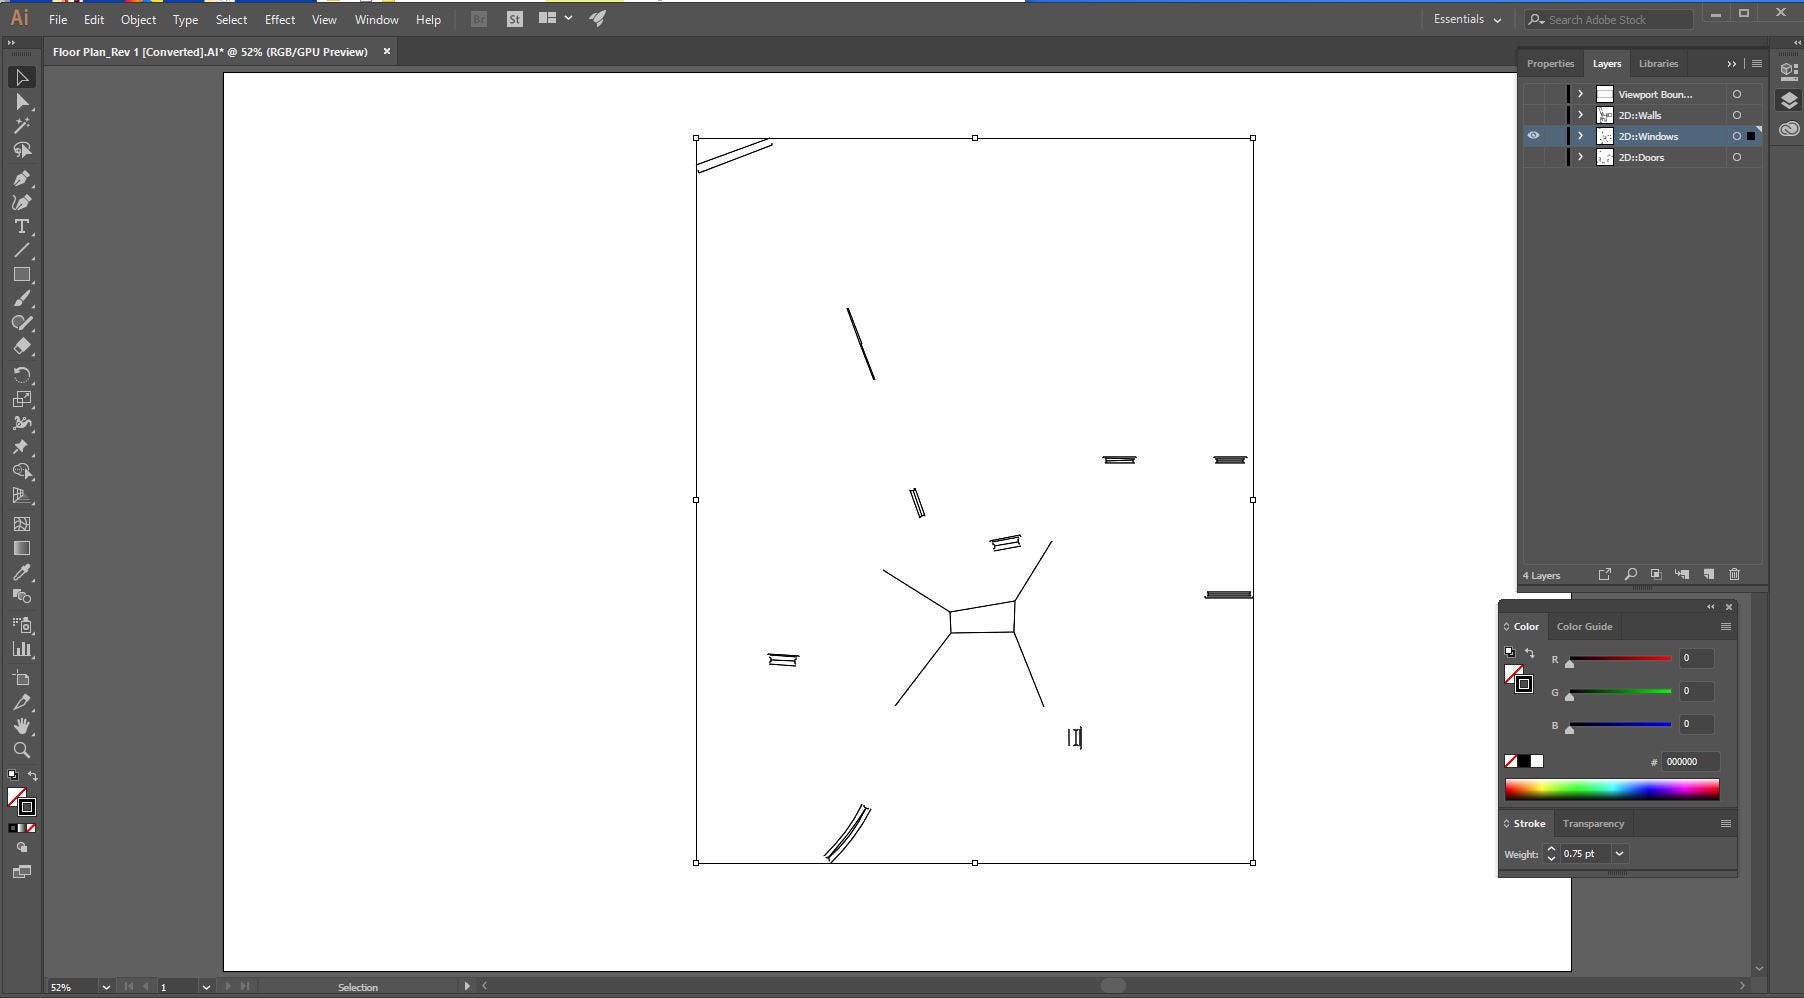Open the Essentials workspace dropdown
This screenshot has width=1804, height=998.
(x=1467, y=19)
